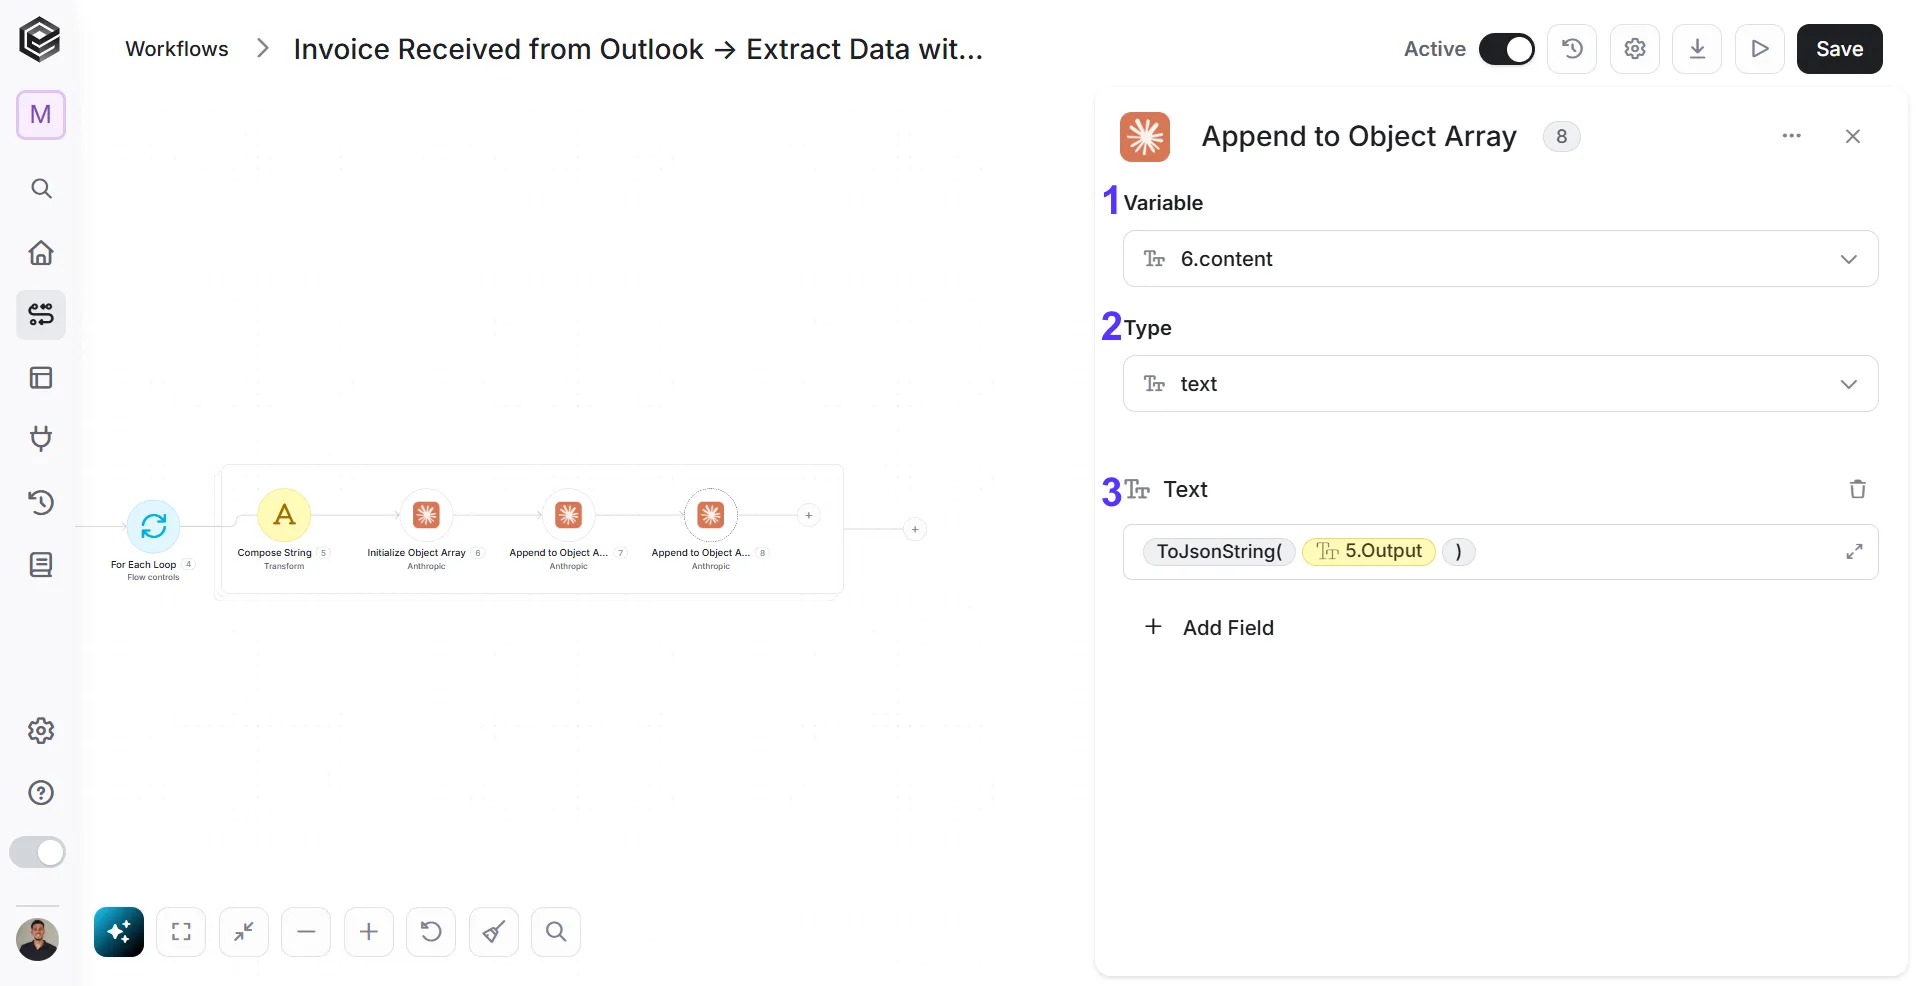Add a step inside the loop
The height and width of the screenshot is (986, 1916).
click(809, 515)
